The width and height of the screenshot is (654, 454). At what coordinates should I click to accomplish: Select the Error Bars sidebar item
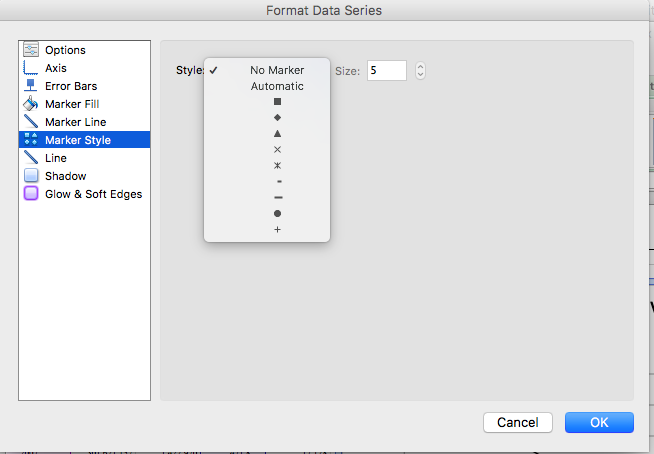70,86
